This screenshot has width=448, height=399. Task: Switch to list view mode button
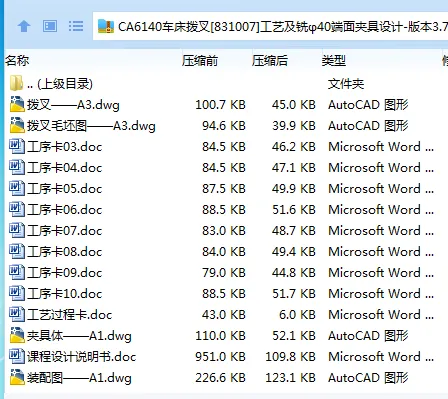tap(76, 26)
